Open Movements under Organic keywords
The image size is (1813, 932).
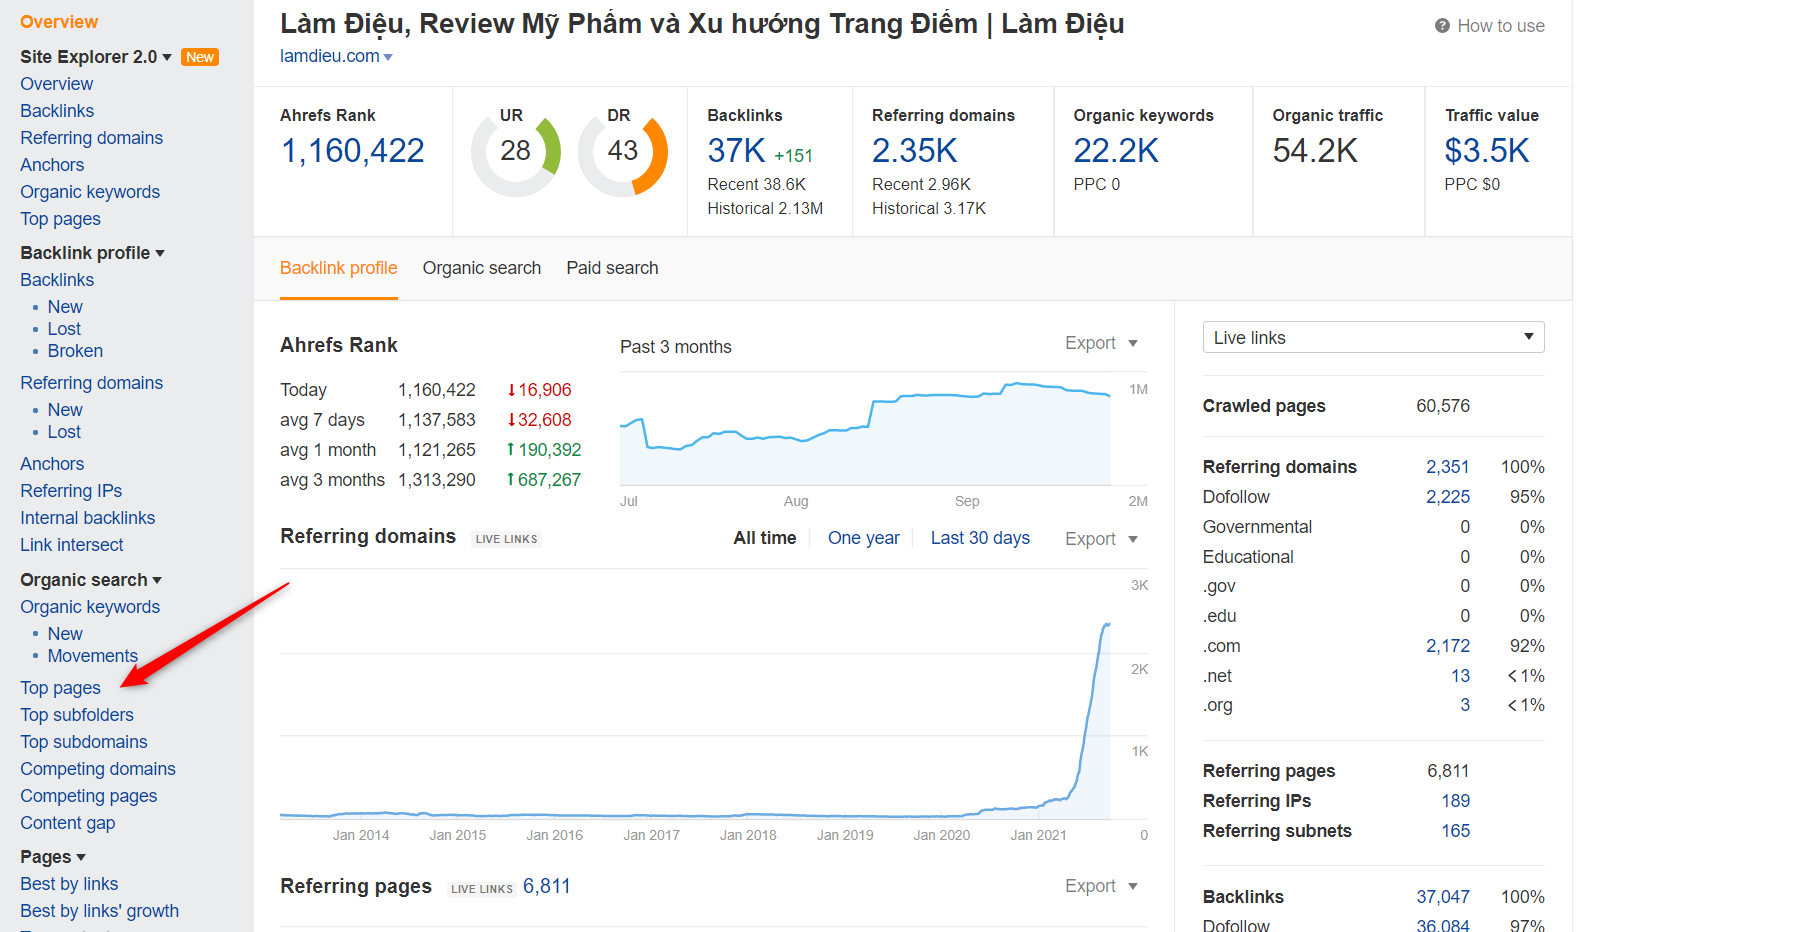pos(93,656)
